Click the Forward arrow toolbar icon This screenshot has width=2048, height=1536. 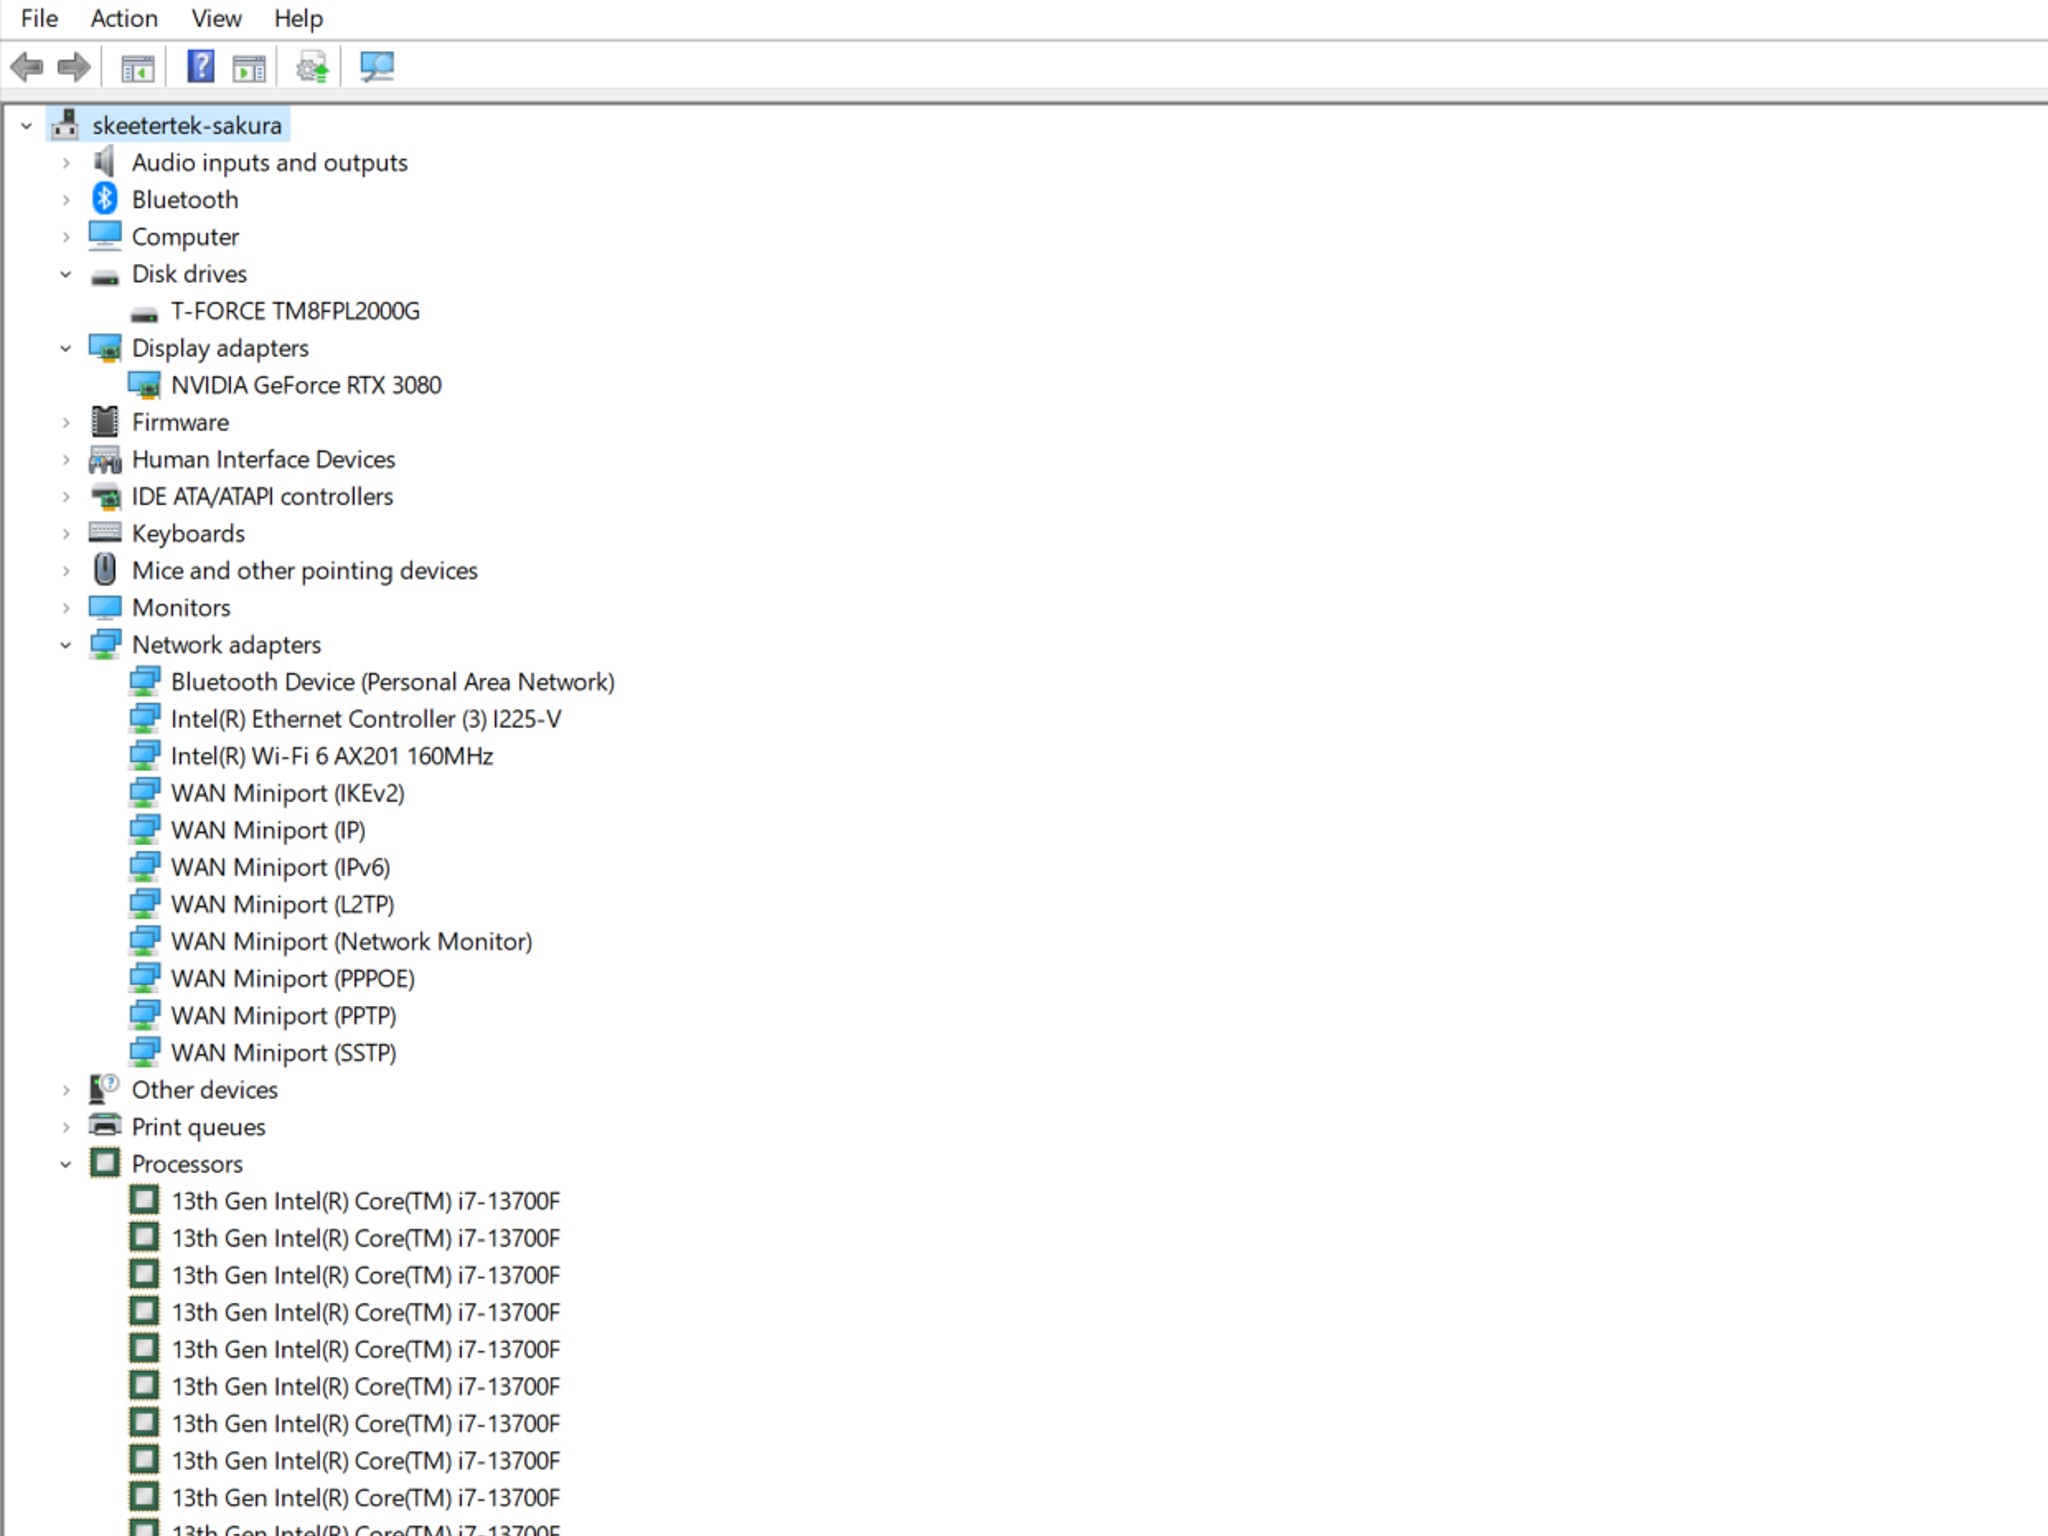point(74,67)
